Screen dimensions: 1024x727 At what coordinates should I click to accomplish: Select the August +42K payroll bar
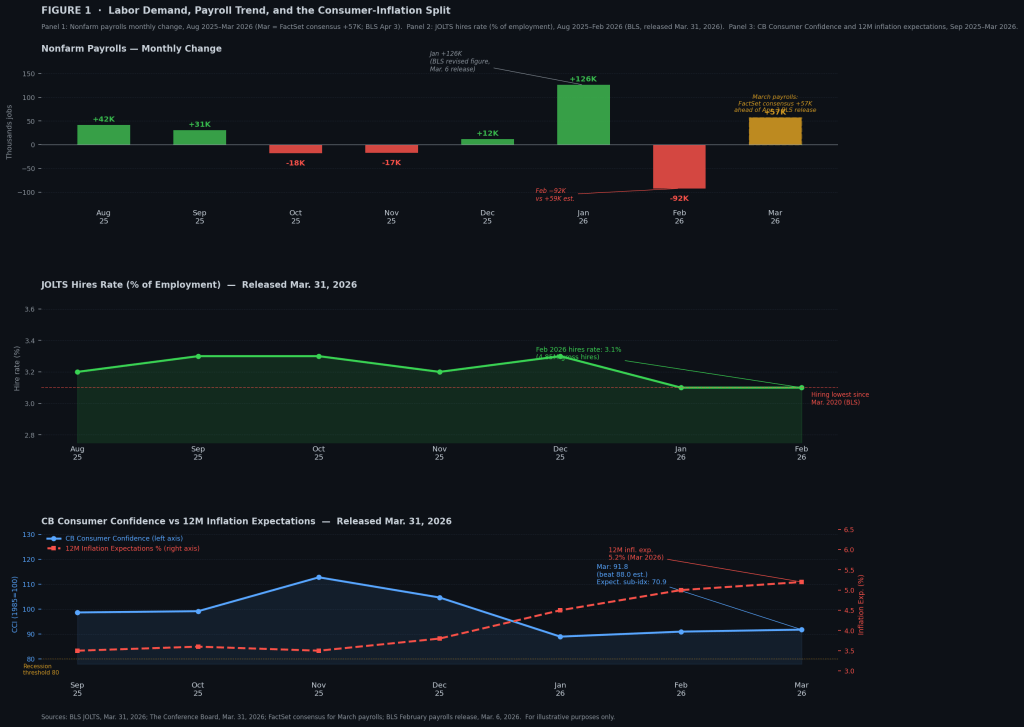pyautogui.click(x=104, y=135)
